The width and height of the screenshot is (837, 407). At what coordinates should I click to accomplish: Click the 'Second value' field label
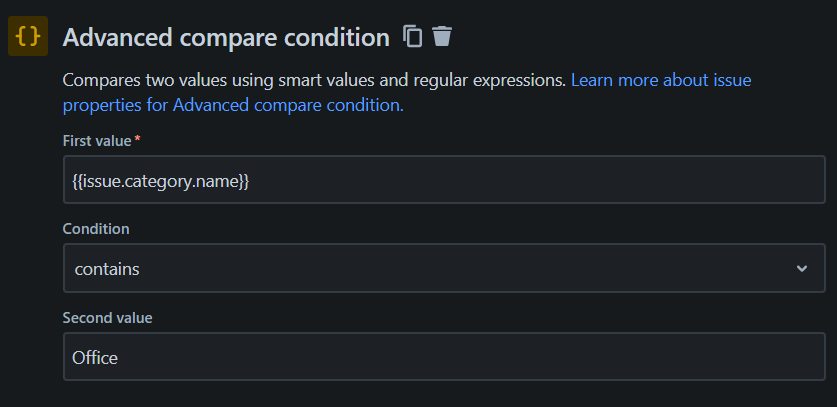(x=107, y=317)
